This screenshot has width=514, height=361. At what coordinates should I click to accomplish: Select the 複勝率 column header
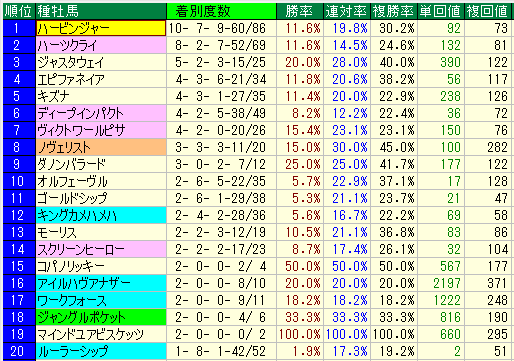point(394,11)
